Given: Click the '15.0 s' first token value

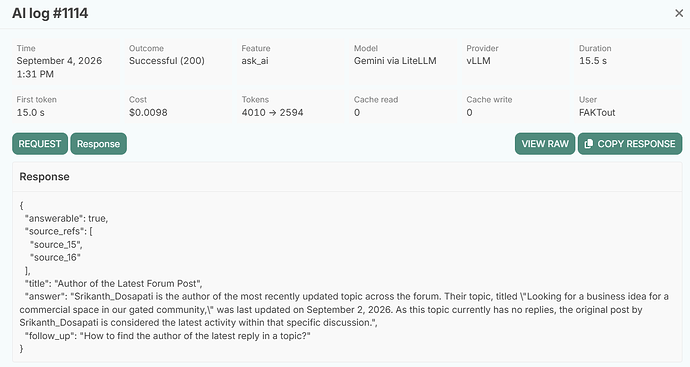Looking at the screenshot, I should (31, 113).
